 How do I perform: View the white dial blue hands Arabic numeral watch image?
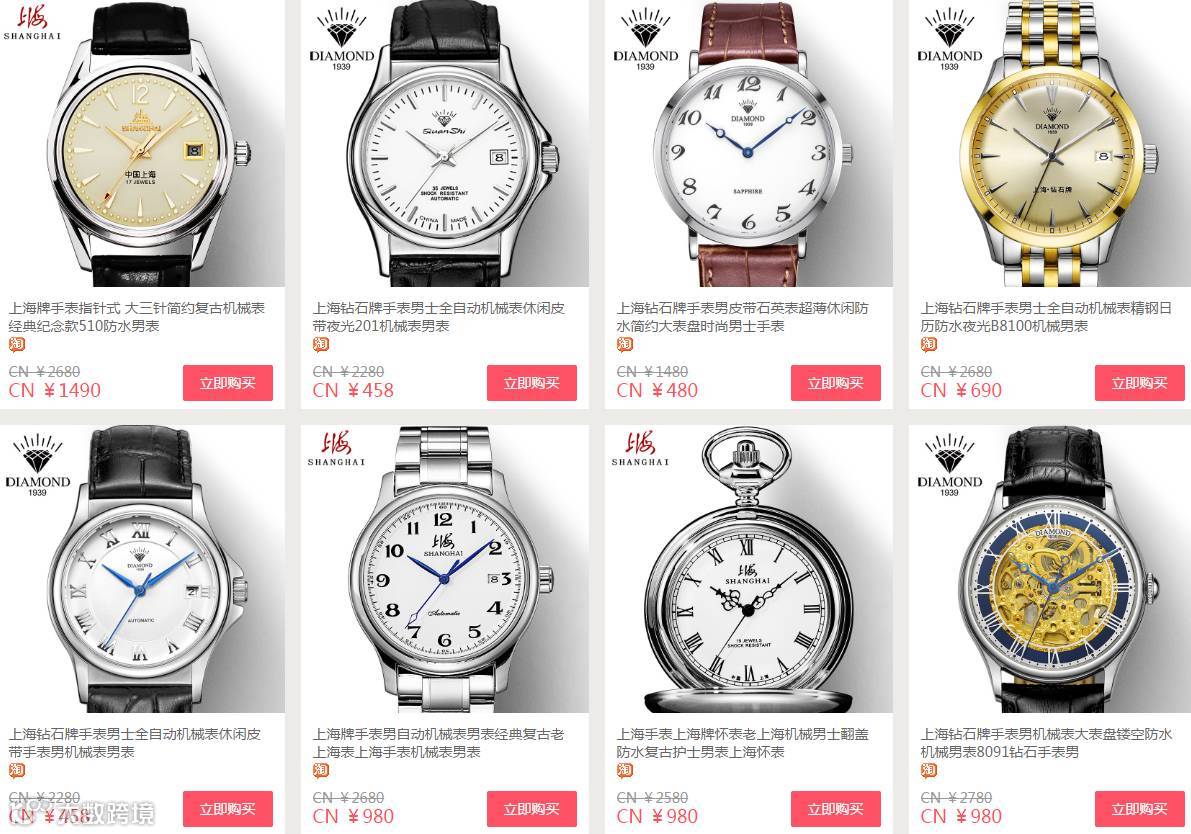pos(748,144)
